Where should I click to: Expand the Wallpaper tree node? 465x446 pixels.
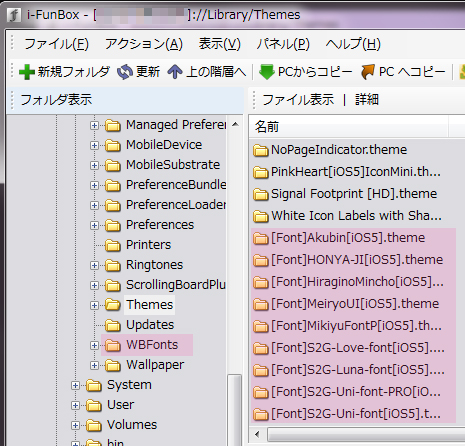pyautogui.click(x=94, y=365)
